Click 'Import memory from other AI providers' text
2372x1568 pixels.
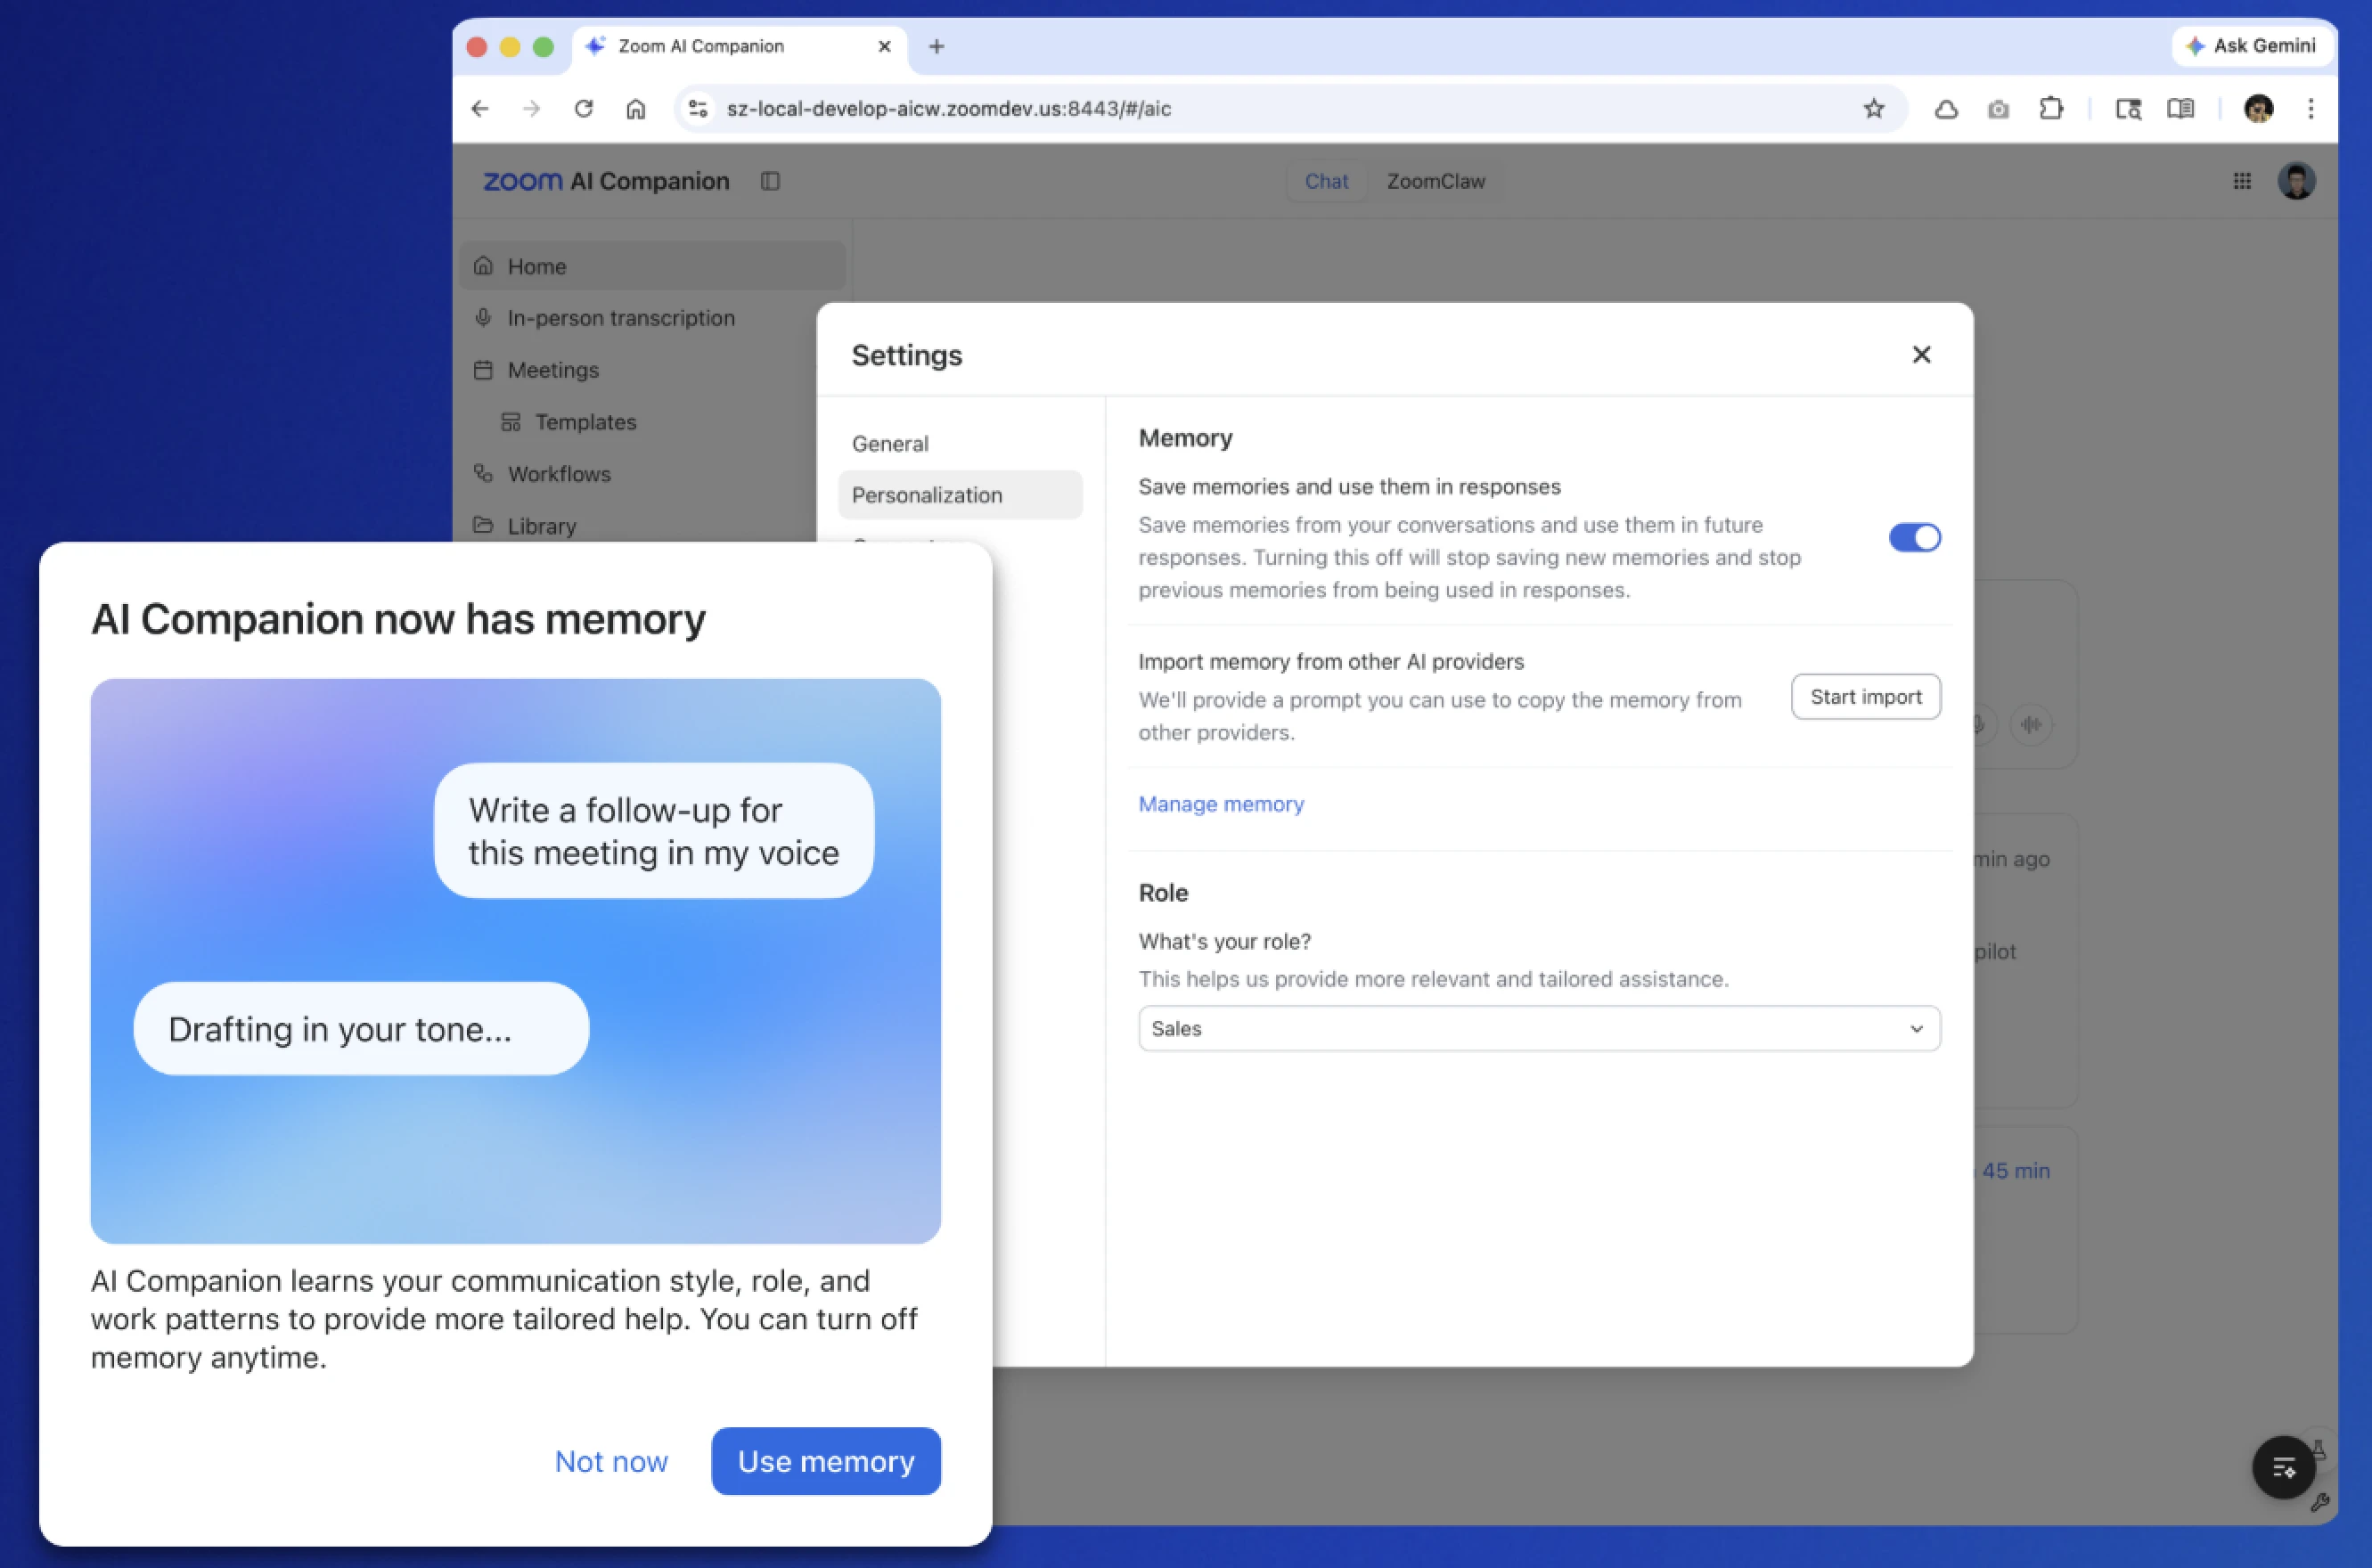(1331, 662)
